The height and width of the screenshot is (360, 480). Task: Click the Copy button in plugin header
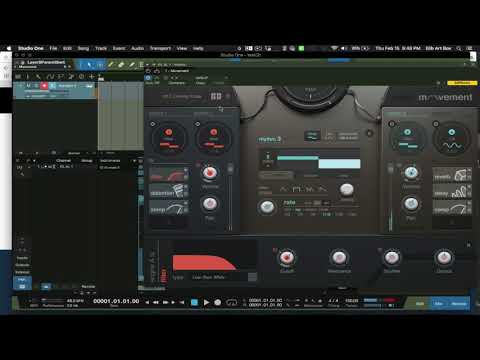click(201, 83)
